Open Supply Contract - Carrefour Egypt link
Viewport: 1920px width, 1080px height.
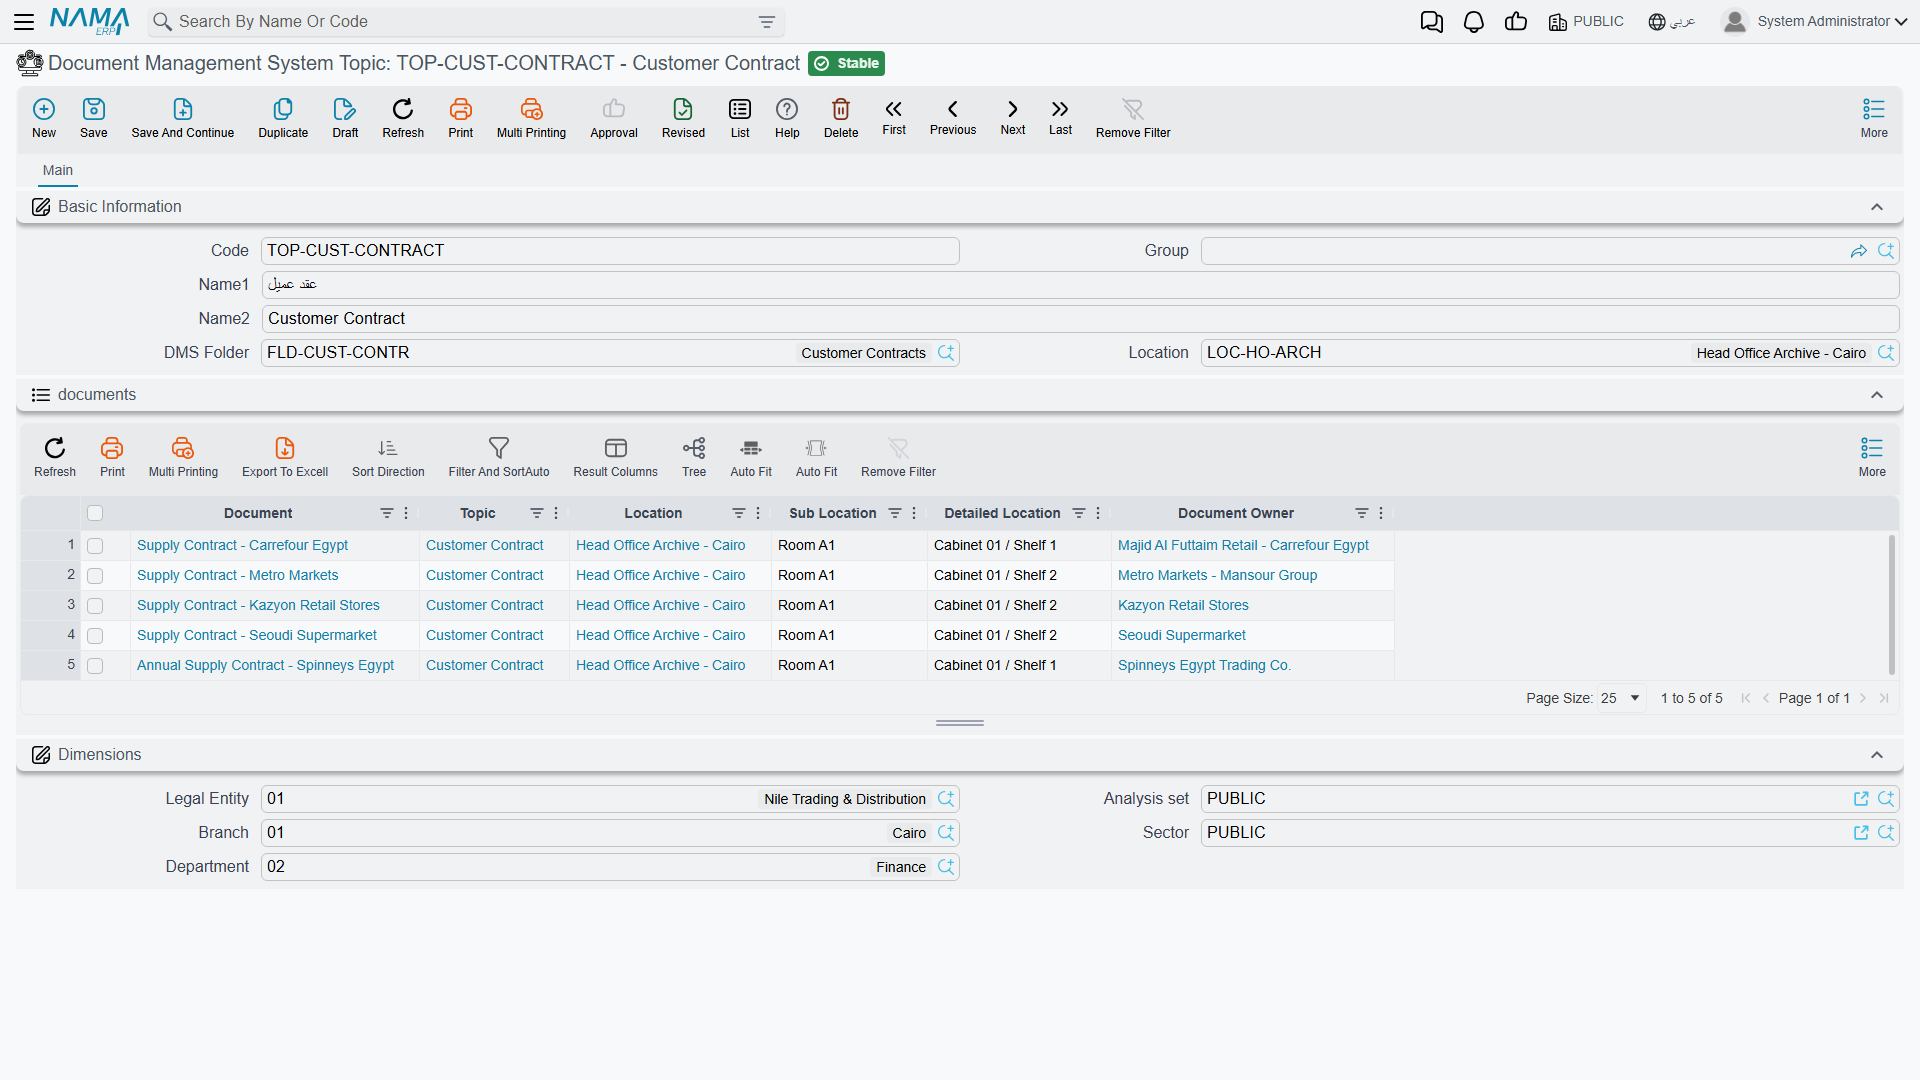tap(242, 545)
